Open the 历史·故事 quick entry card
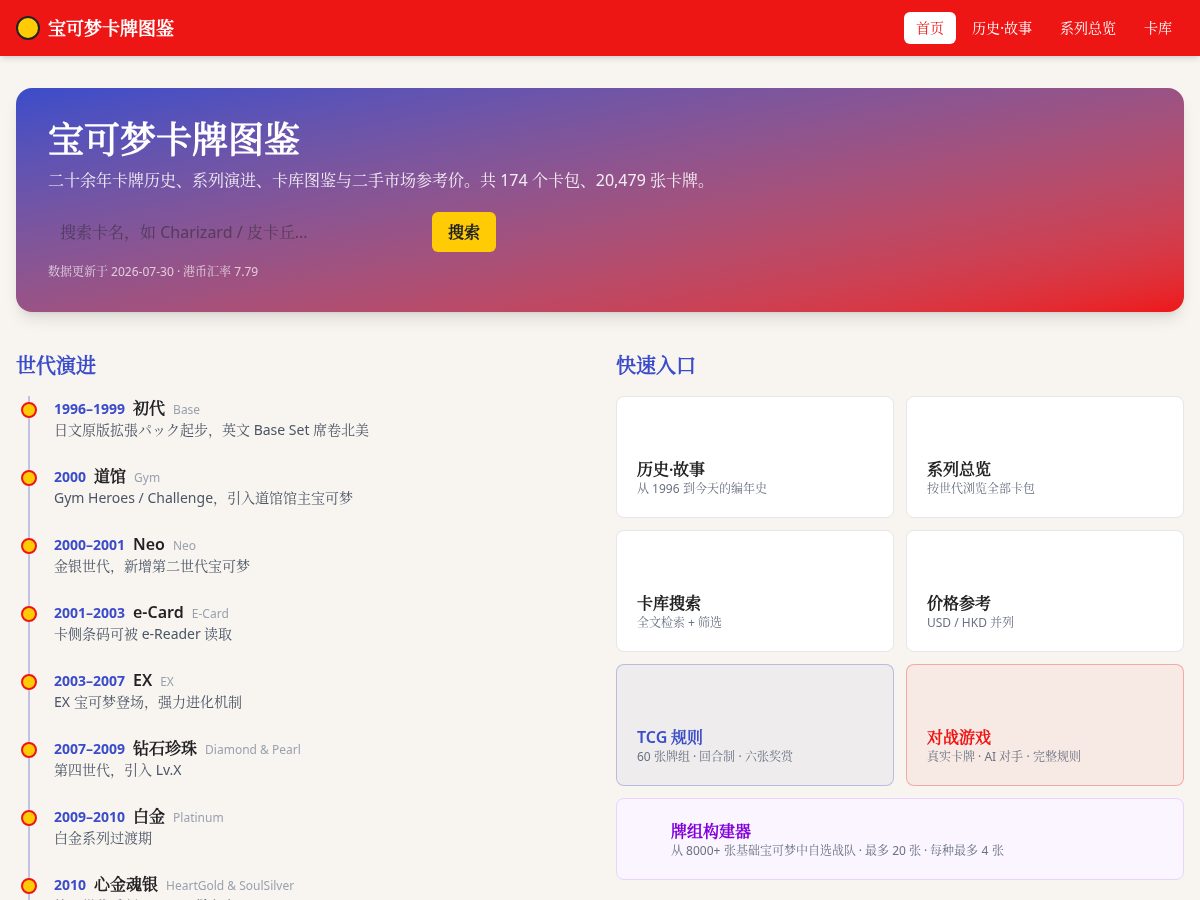This screenshot has width=1200, height=900. tap(755, 457)
